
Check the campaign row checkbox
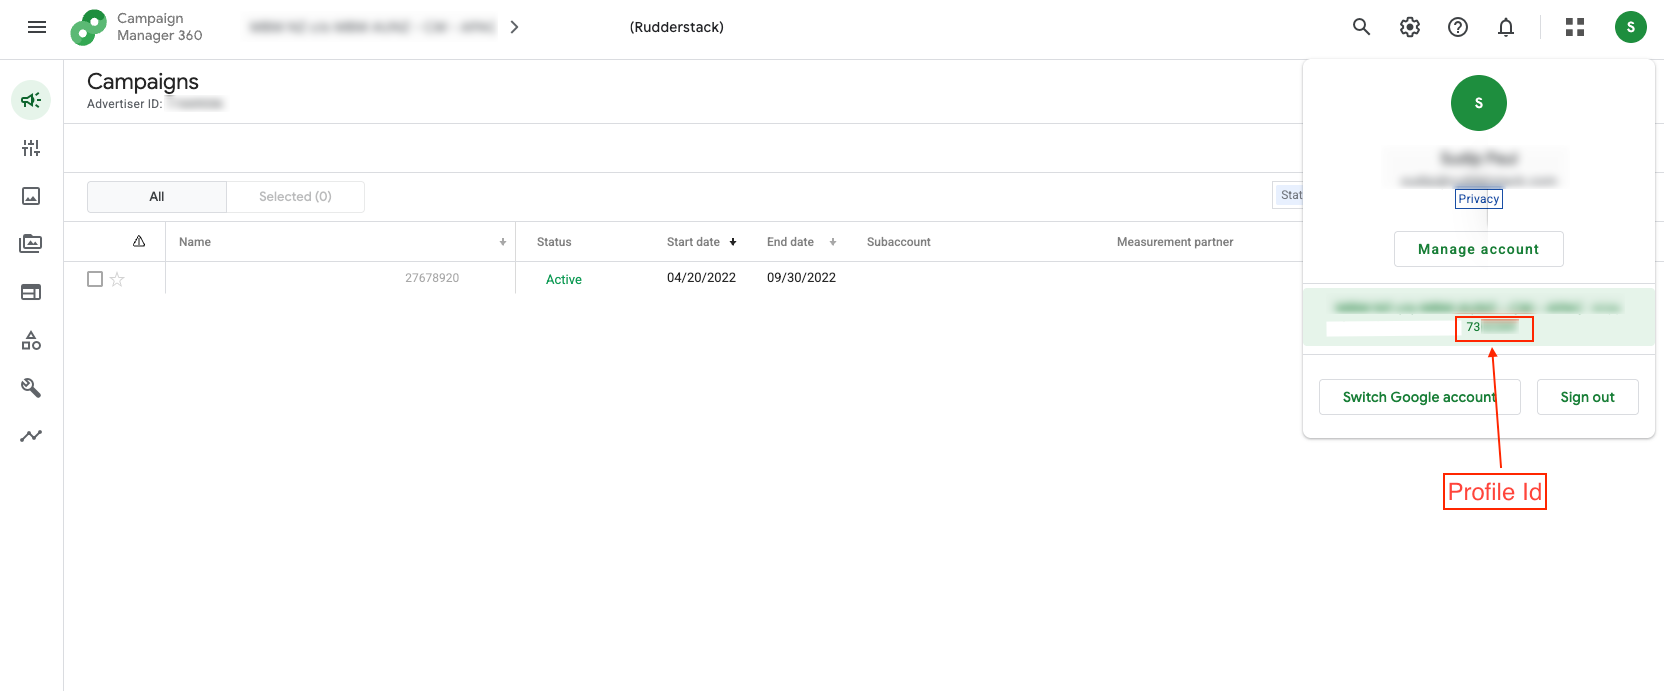tap(95, 279)
